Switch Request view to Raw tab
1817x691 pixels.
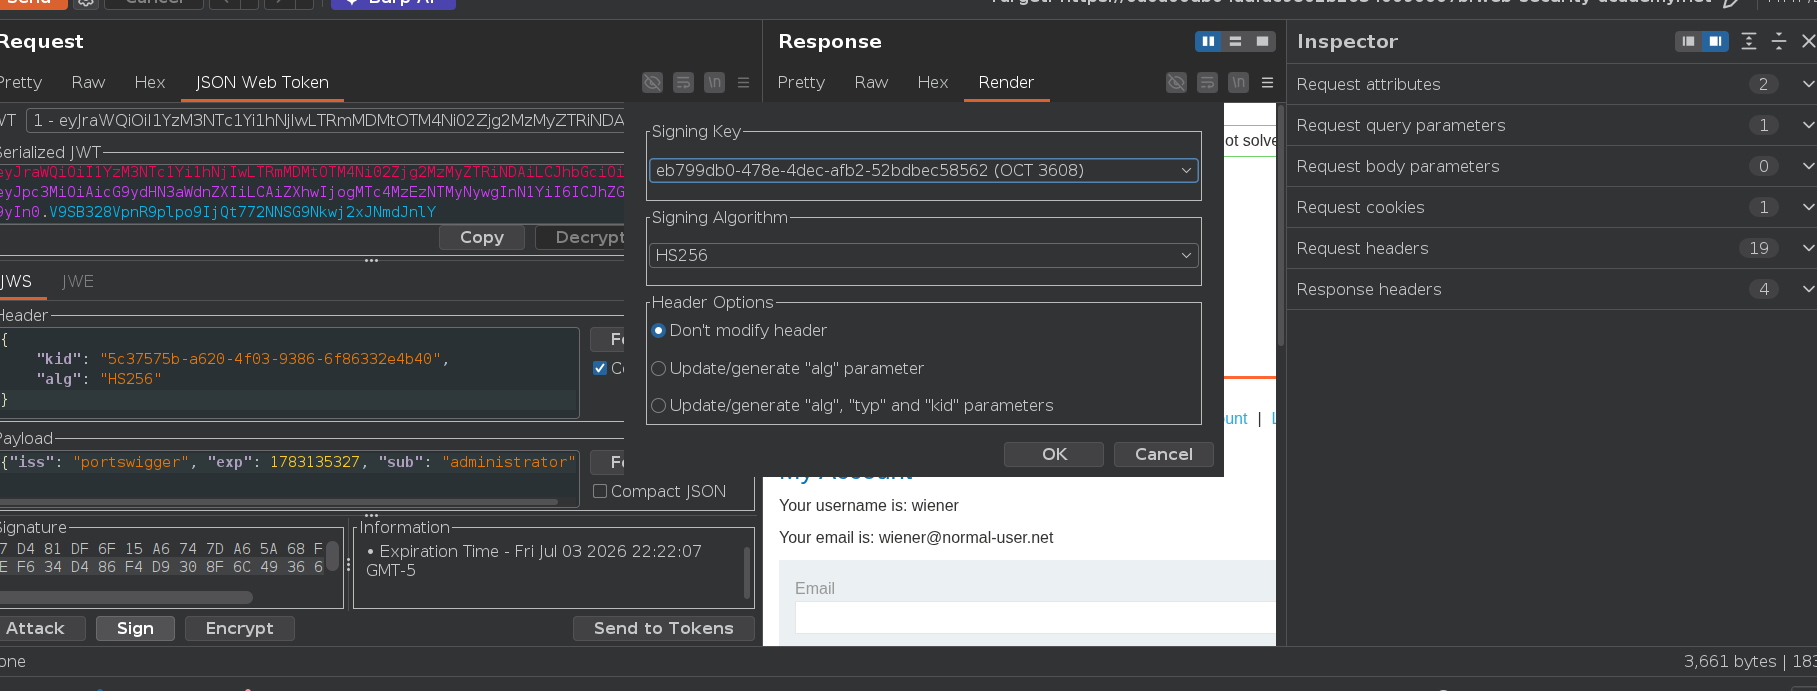(88, 82)
